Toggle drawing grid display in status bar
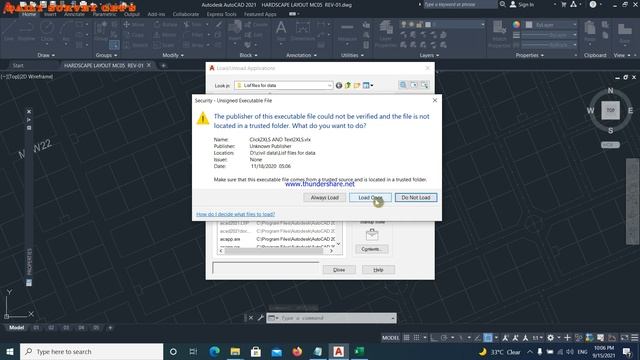640x360 pixels. coord(407,338)
